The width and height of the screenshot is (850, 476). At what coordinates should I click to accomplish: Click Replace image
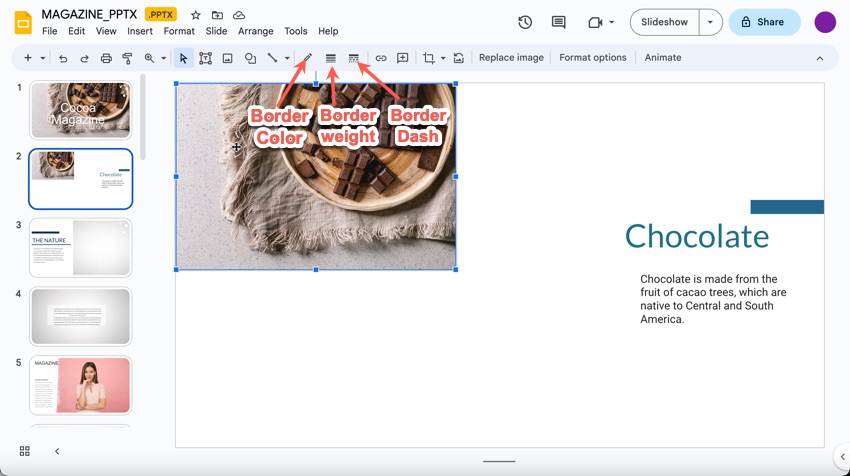click(x=511, y=57)
